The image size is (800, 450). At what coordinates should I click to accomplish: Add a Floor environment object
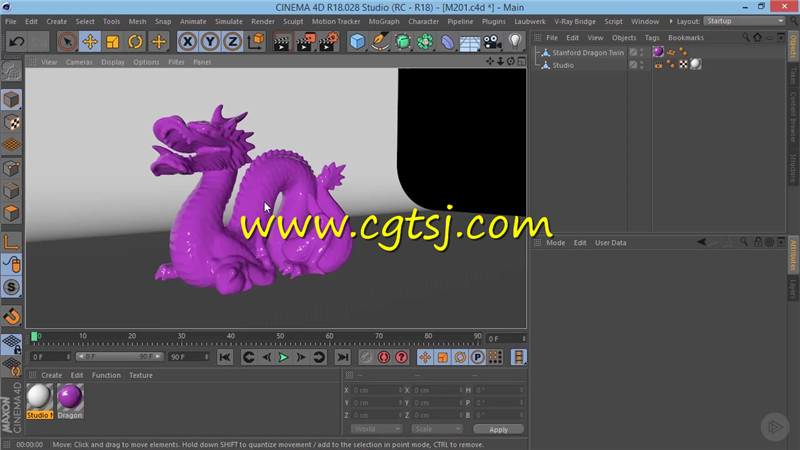469,42
